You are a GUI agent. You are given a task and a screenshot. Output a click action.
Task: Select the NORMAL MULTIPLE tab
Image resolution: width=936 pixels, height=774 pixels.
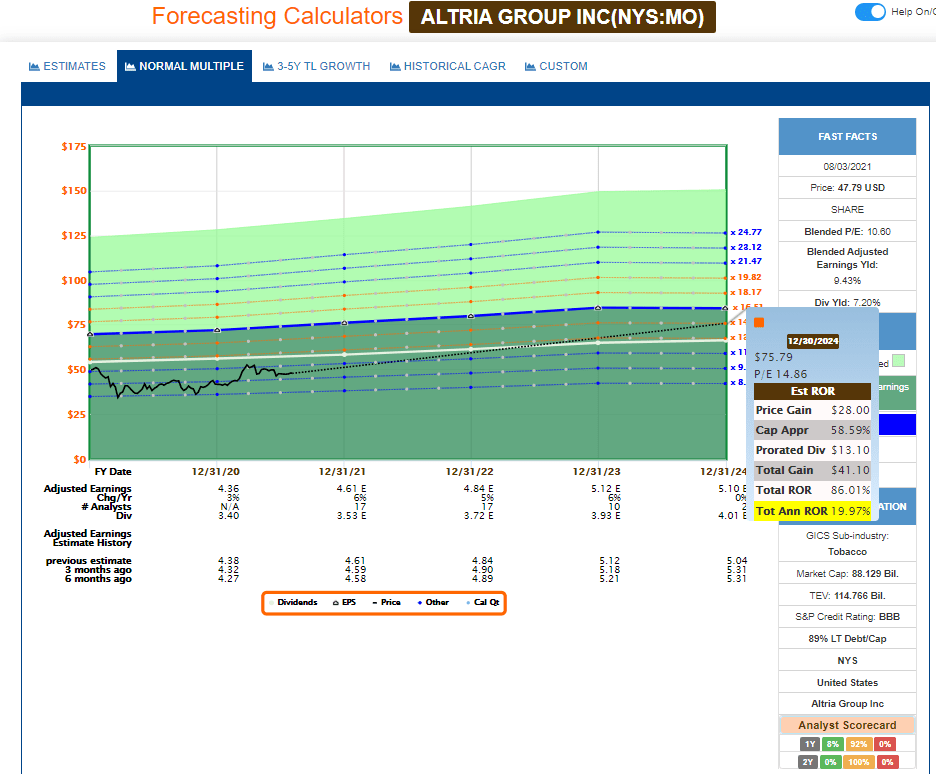coord(184,66)
